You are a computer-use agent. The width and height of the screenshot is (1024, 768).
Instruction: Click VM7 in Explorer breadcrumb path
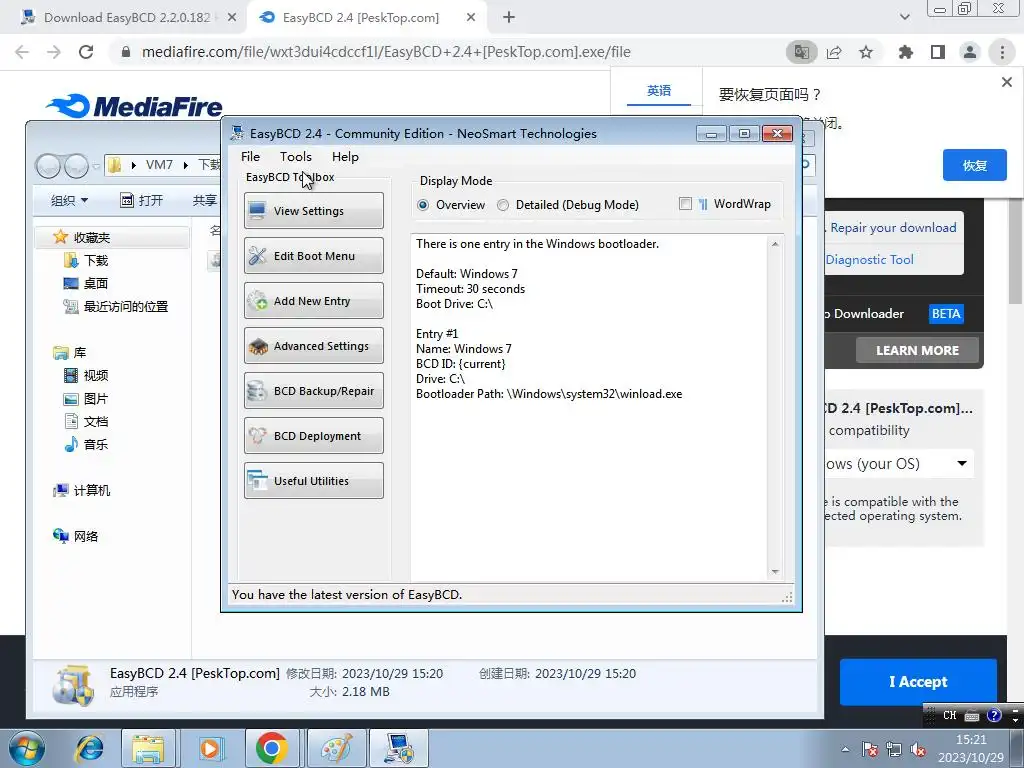pos(159,165)
